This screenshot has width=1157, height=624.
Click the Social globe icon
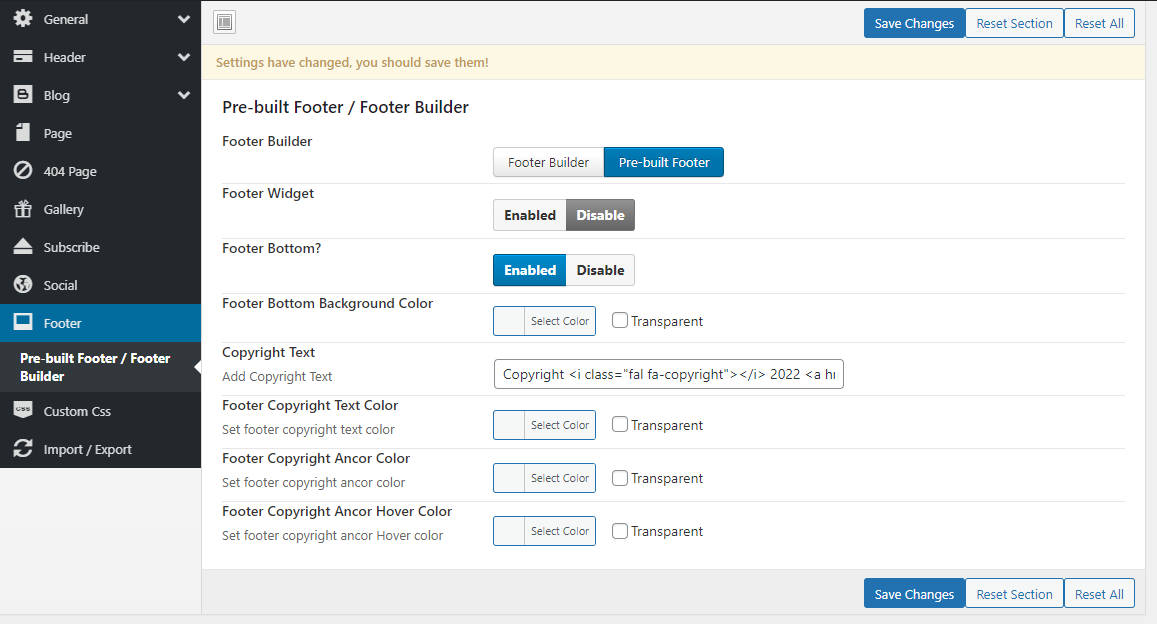point(22,285)
